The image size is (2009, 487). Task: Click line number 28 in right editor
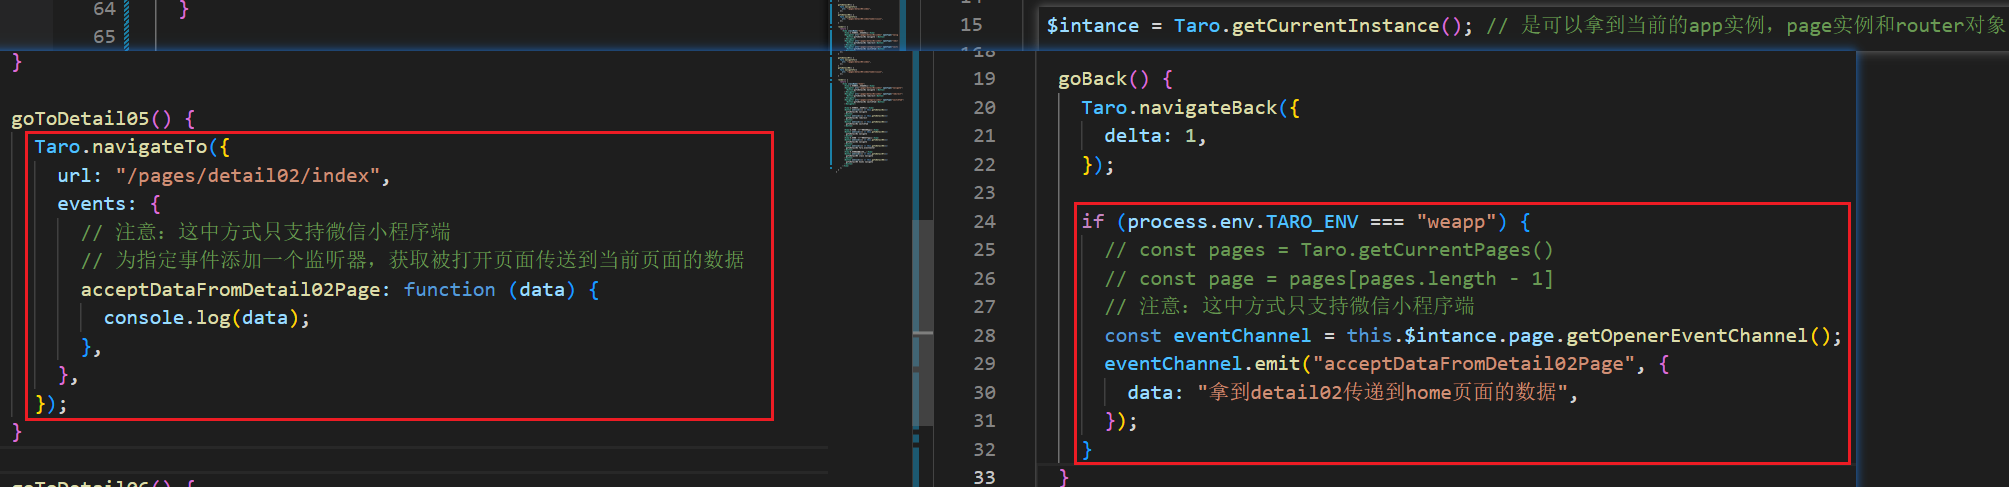pos(984,336)
